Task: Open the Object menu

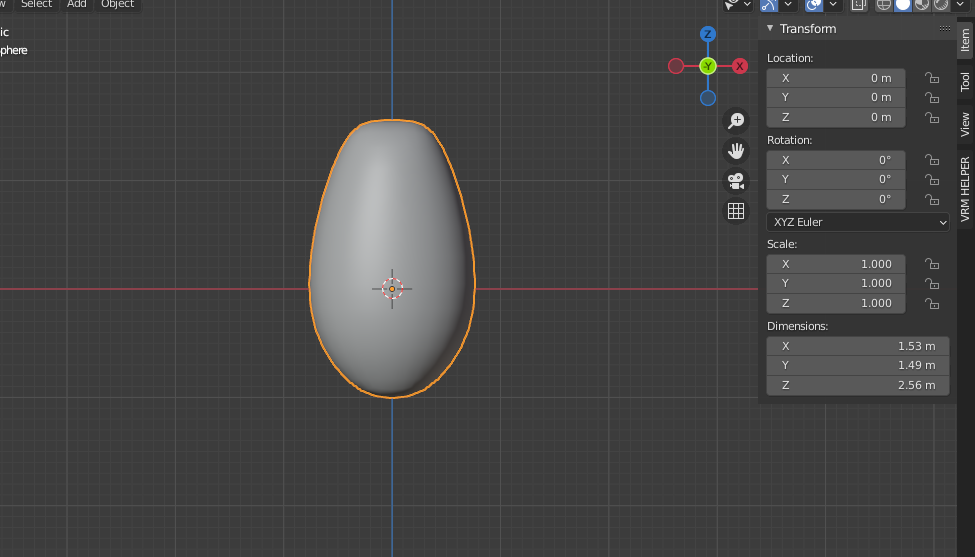Action: (x=118, y=4)
